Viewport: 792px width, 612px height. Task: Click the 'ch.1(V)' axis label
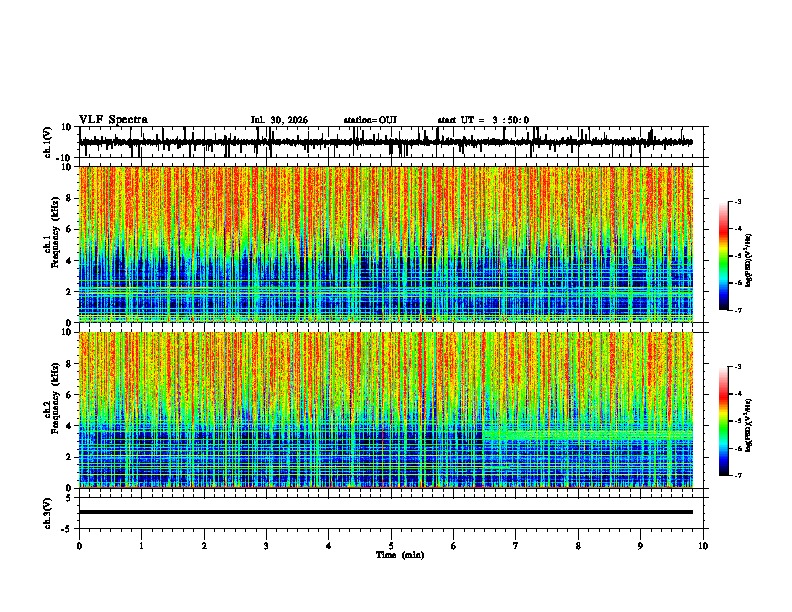click(48, 143)
